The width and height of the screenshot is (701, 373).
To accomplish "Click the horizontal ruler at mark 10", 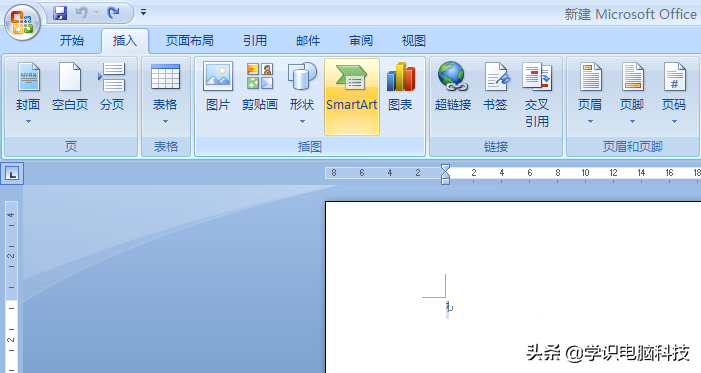I will tap(586, 173).
